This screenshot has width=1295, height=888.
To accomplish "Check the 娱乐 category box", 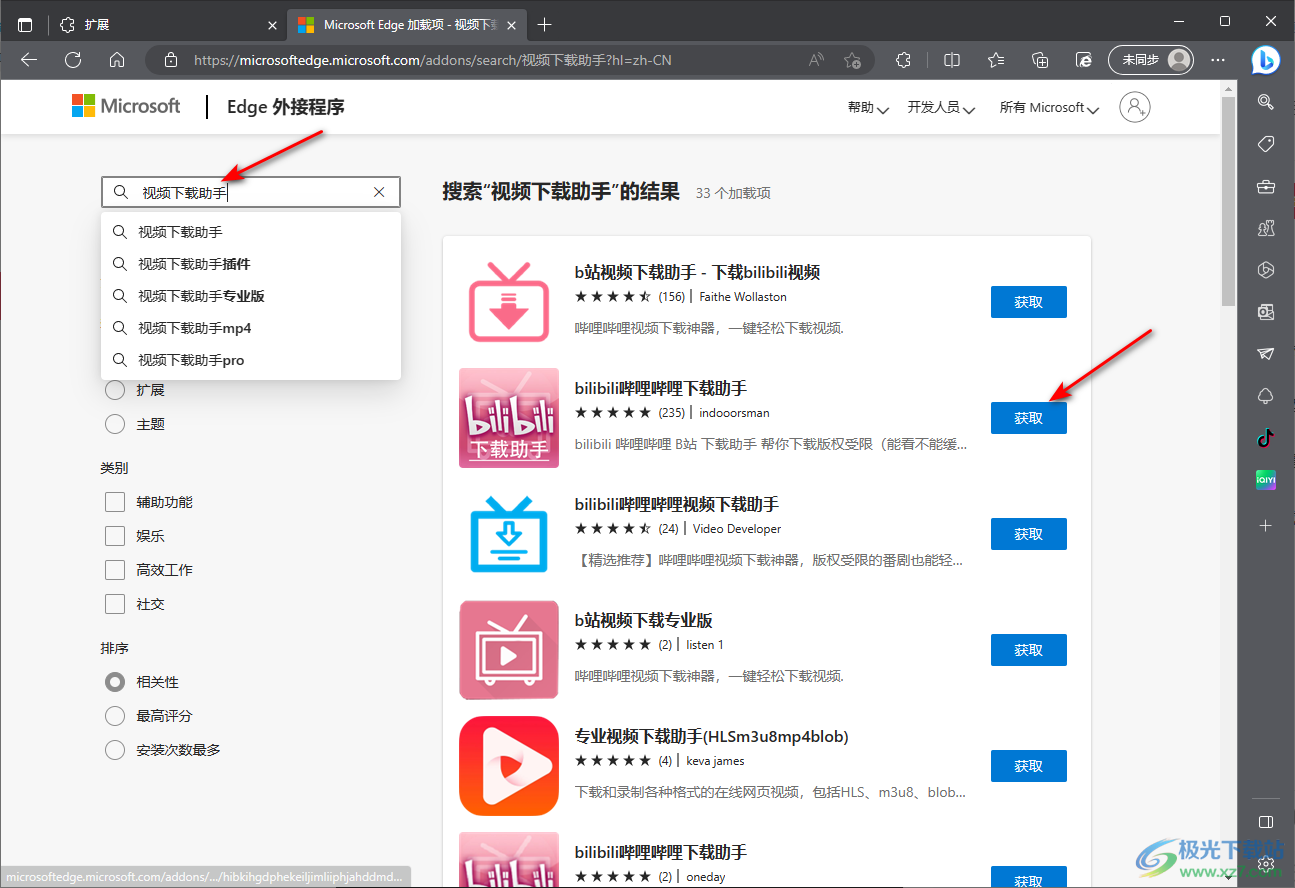I will pos(115,536).
